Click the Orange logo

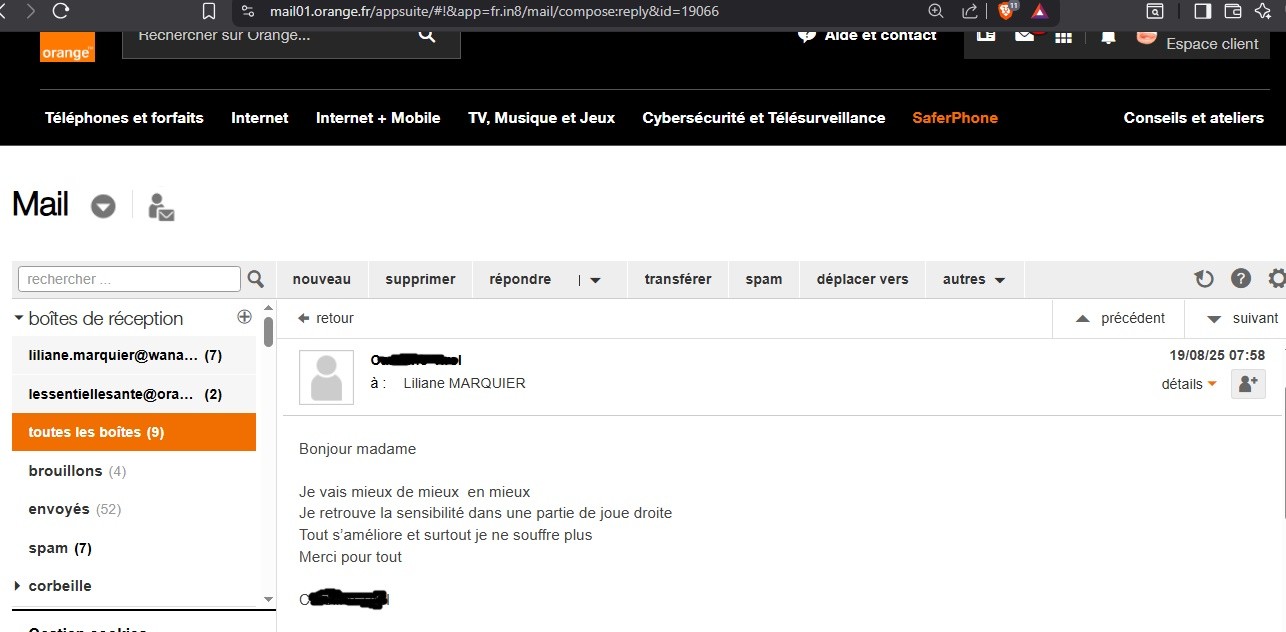[67, 47]
